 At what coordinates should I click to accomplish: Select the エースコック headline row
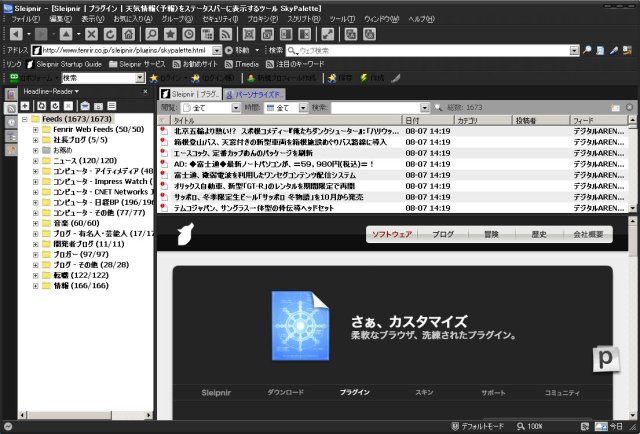click(392, 153)
